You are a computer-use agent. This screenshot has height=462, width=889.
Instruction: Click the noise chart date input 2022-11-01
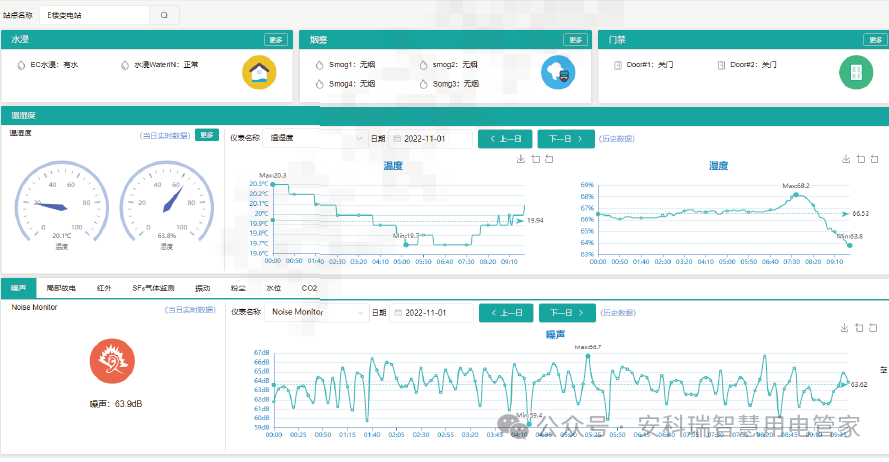pyautogui.click(x=431, y=313)
